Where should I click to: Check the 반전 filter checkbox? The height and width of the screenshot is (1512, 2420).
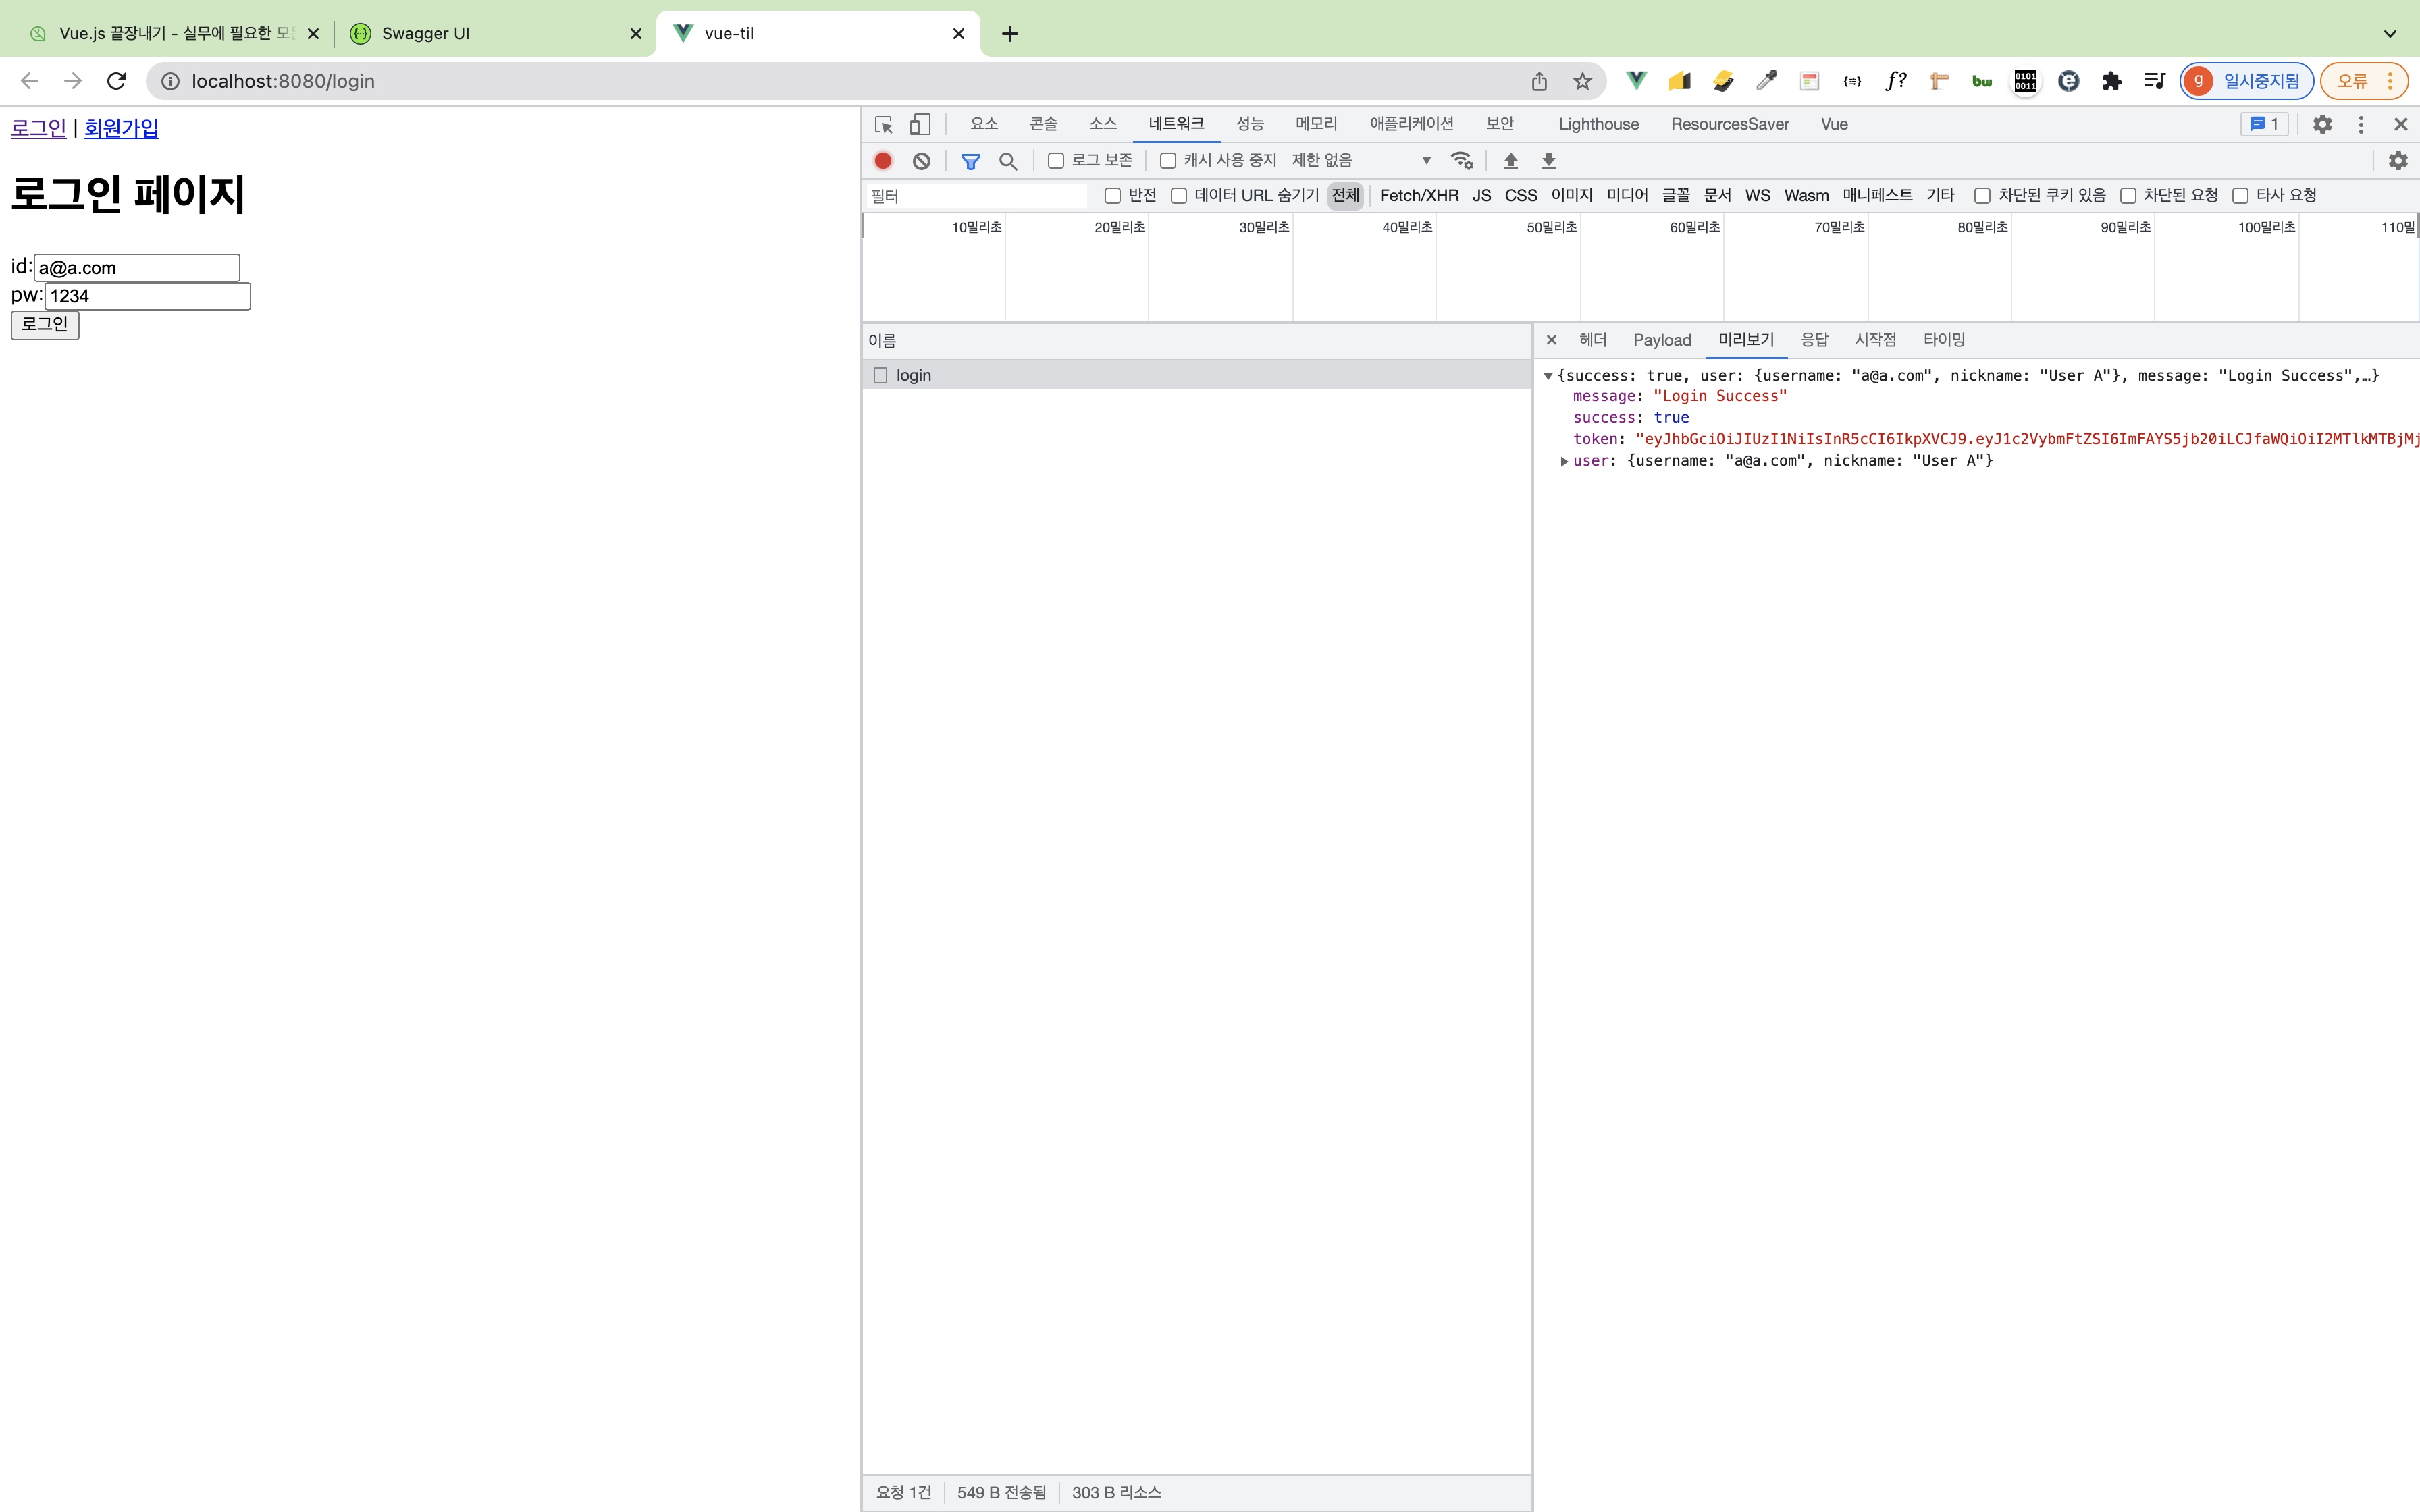tap(1112, 195)
